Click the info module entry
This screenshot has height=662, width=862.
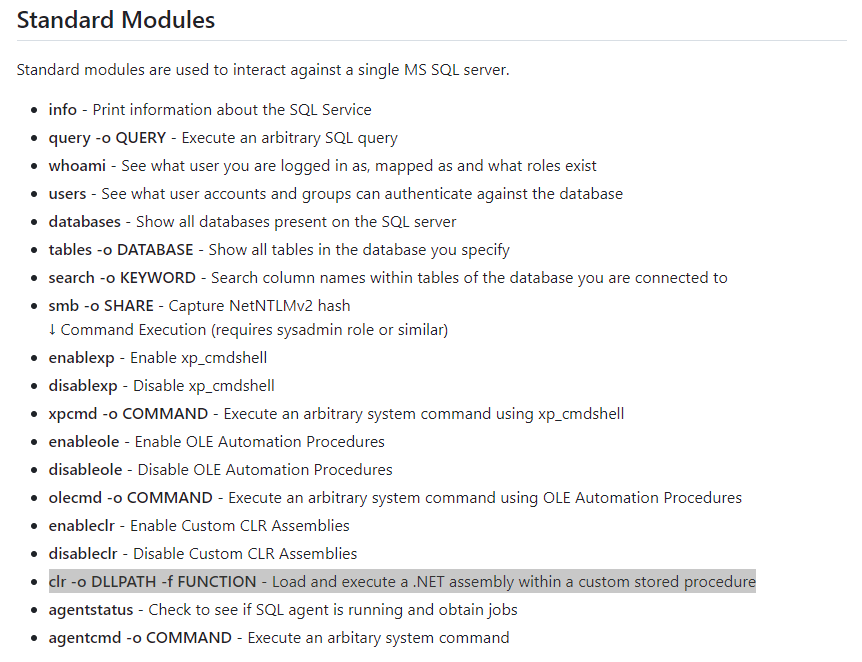[x=62, y=110]
